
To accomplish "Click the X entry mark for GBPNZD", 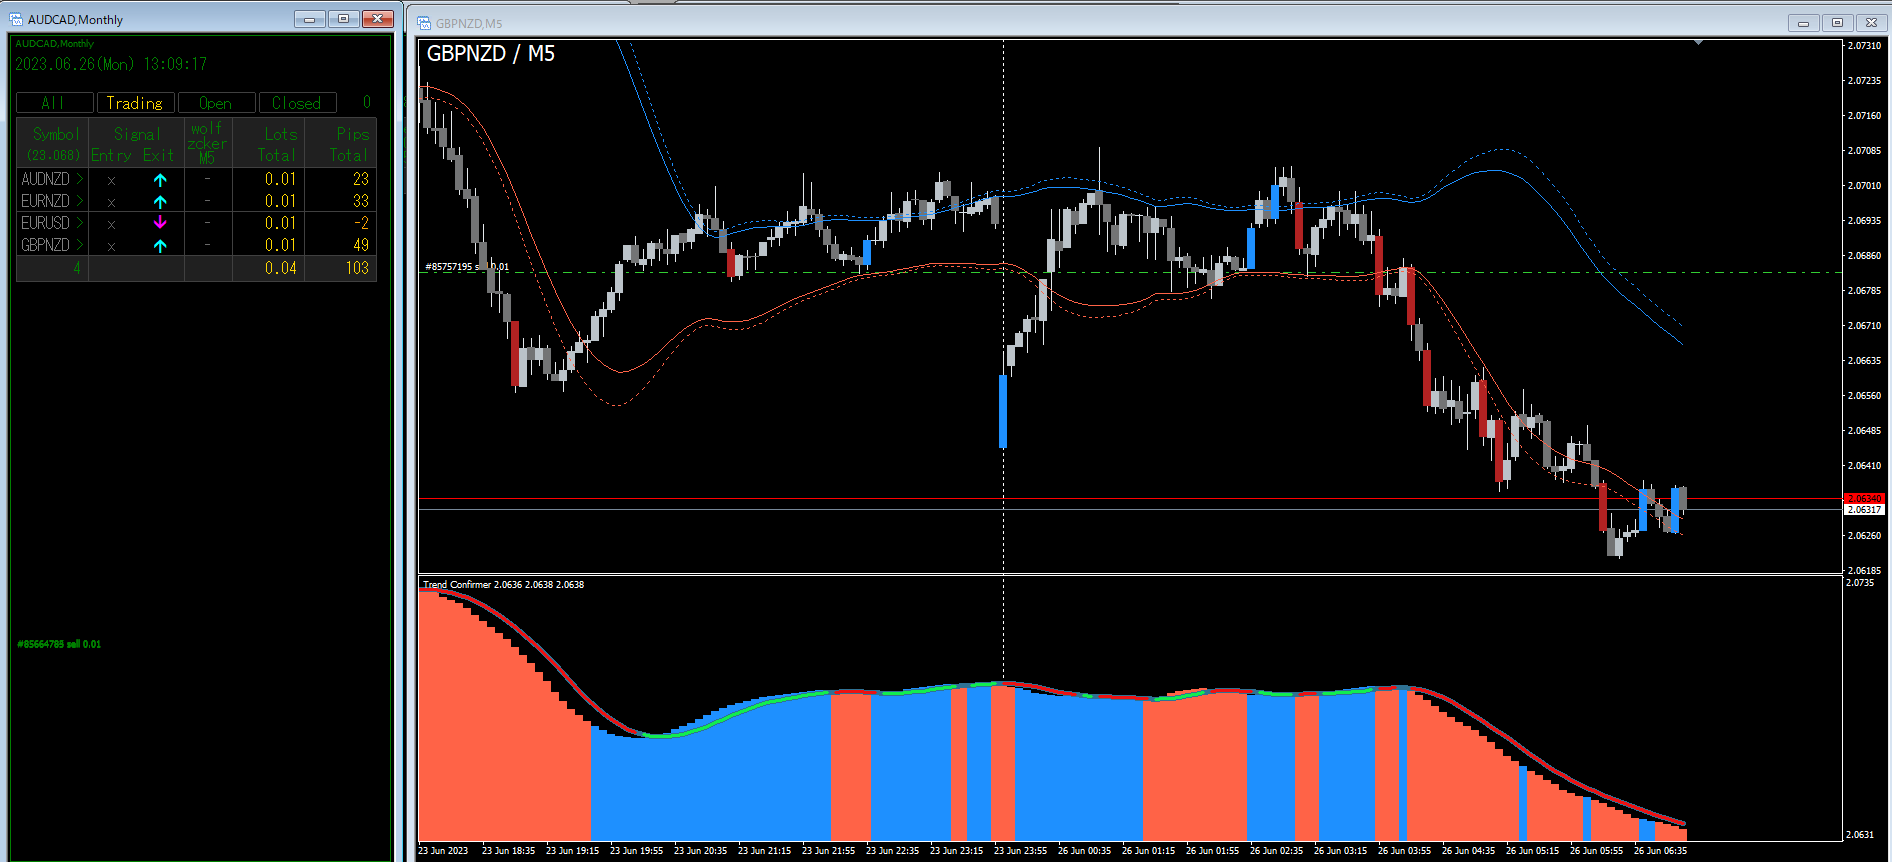I will pos(111,246).
